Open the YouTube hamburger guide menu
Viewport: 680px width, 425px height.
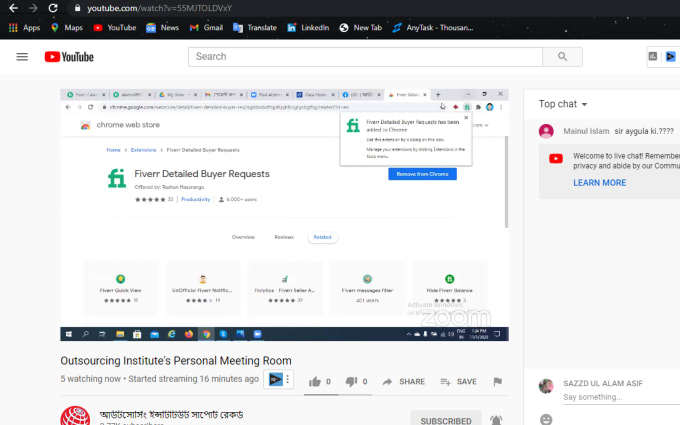[22, 57]
